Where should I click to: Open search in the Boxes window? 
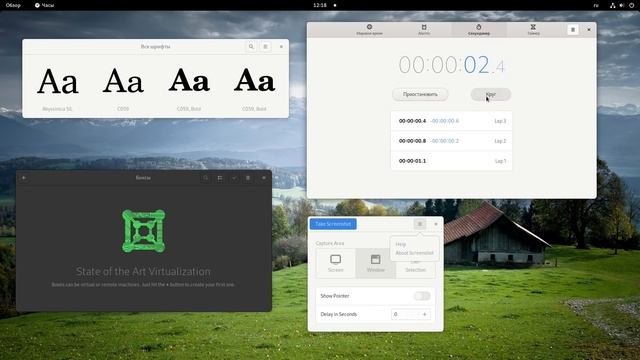coord(206,178)
